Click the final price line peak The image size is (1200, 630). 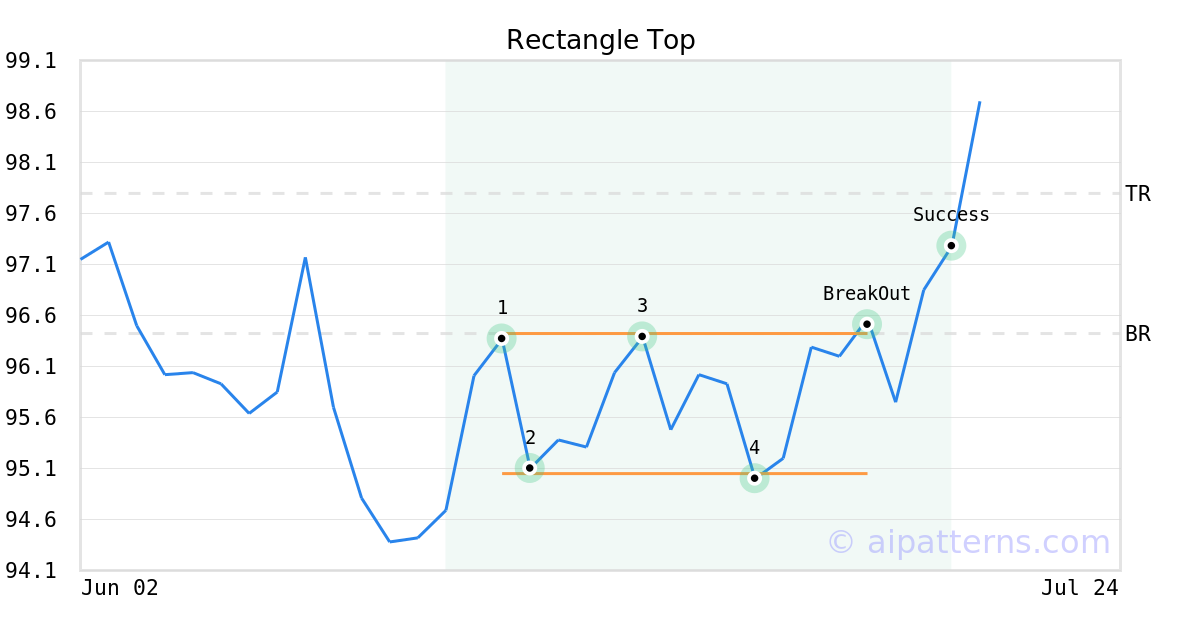(979, 102)
